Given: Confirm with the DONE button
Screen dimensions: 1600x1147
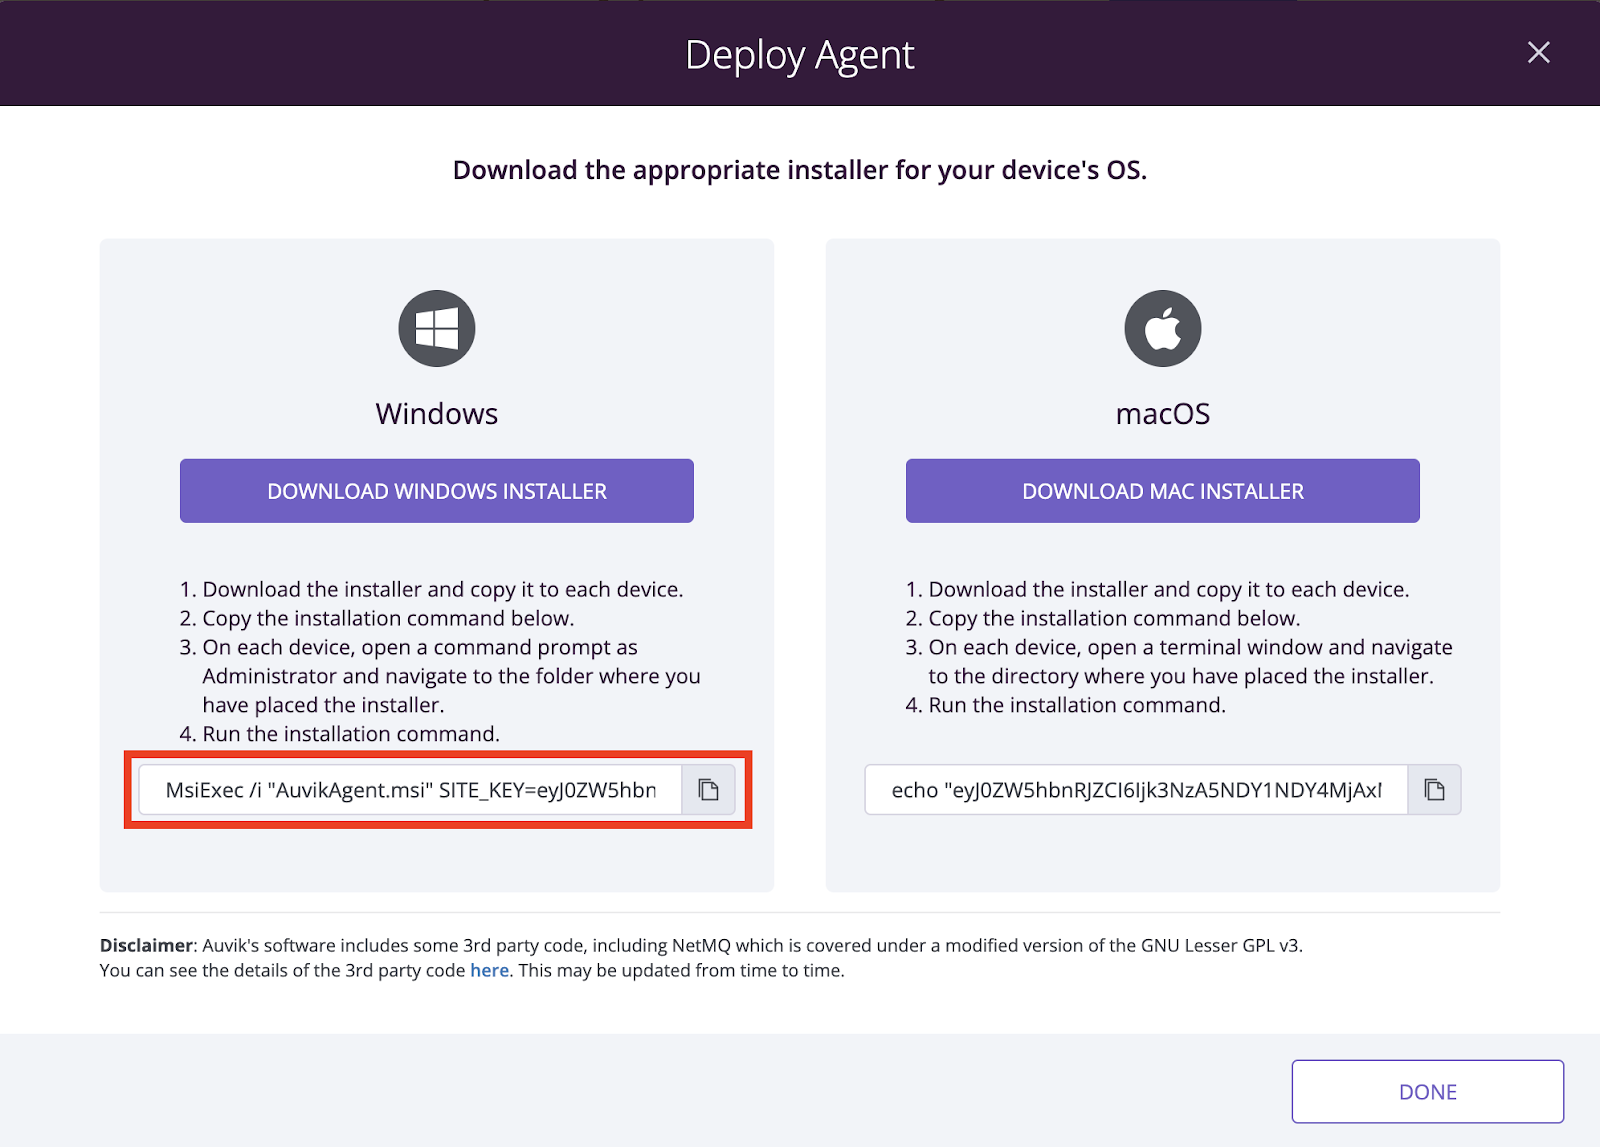Looking at the screenshot, I should [x=1428, y=1092].
